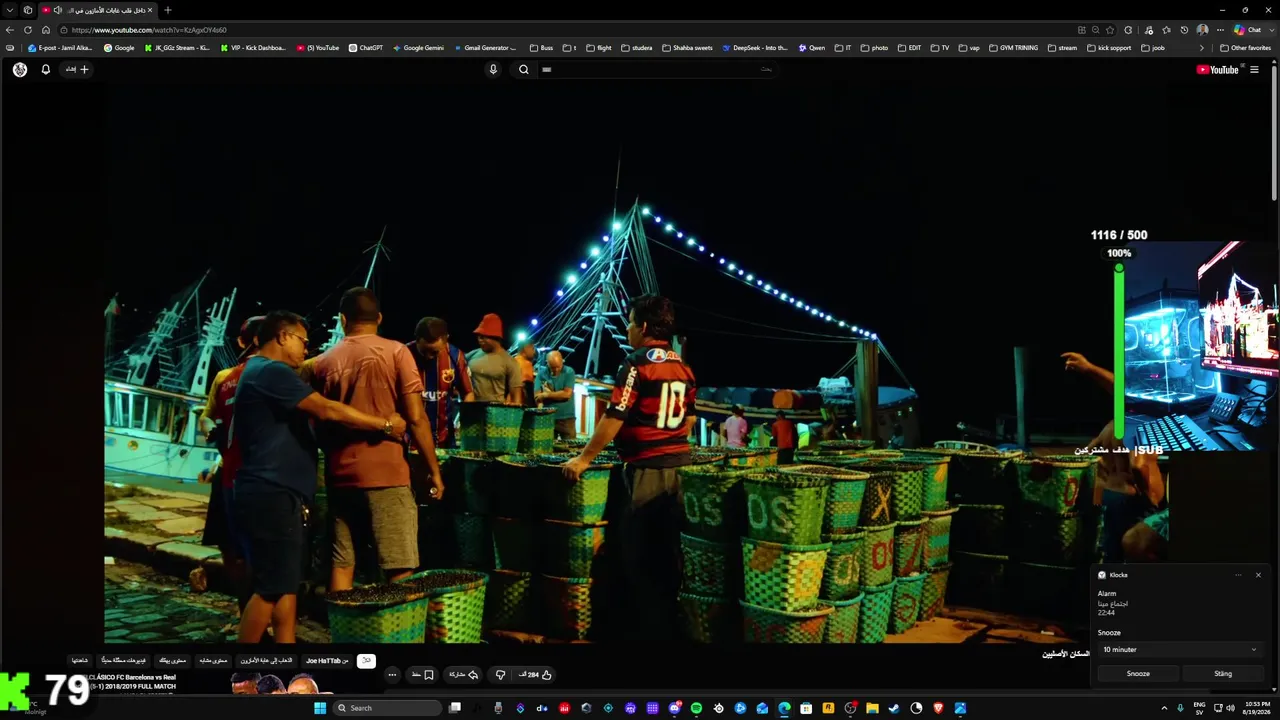Save the video with bookmark button
Image resolution: width=1280 pixels, height=720 pixels.
tap(423, 675)
